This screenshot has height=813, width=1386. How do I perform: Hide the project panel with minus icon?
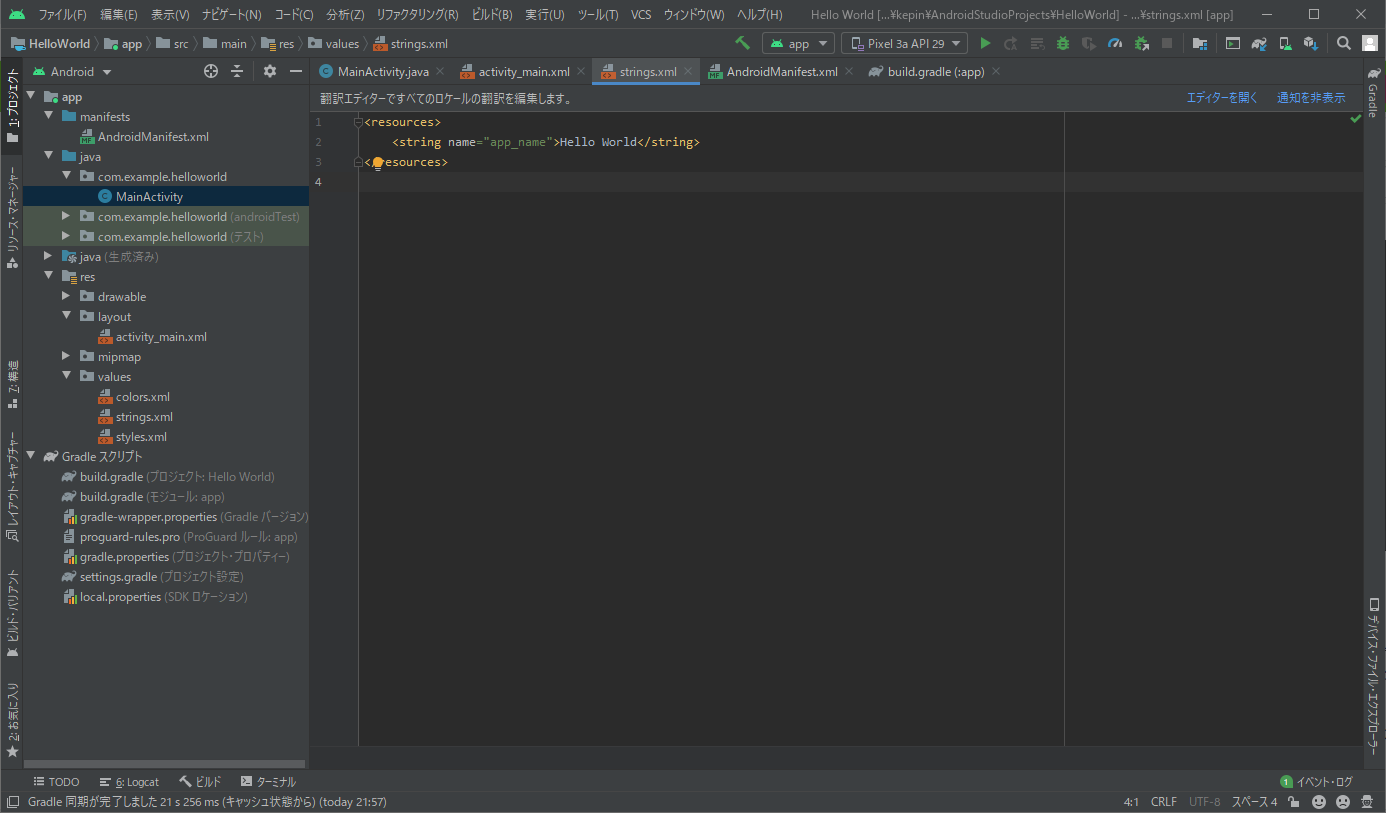(x=296, y=71)
